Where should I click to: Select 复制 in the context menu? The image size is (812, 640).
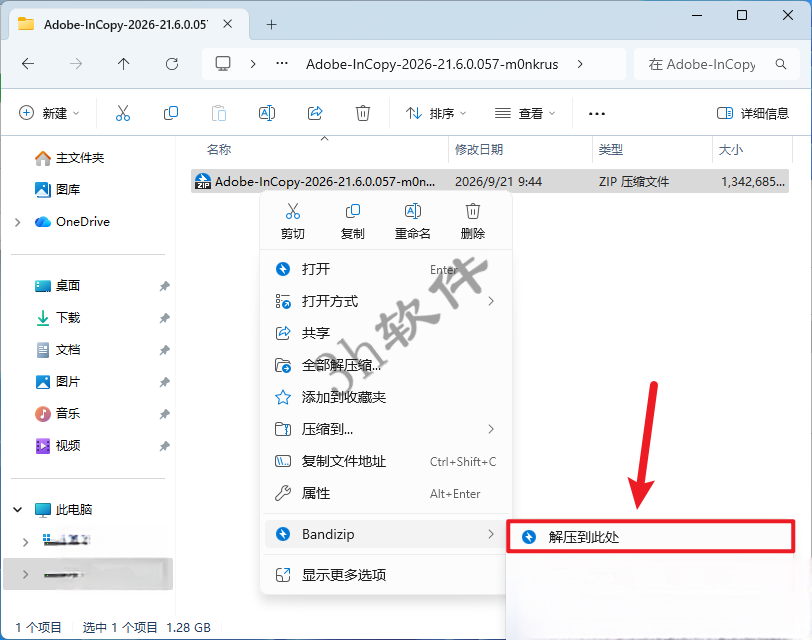pos(353,221)
